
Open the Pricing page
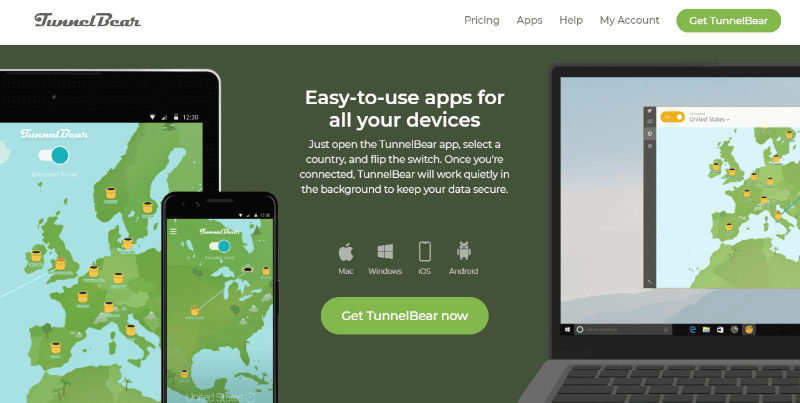[x=482, y=20]
